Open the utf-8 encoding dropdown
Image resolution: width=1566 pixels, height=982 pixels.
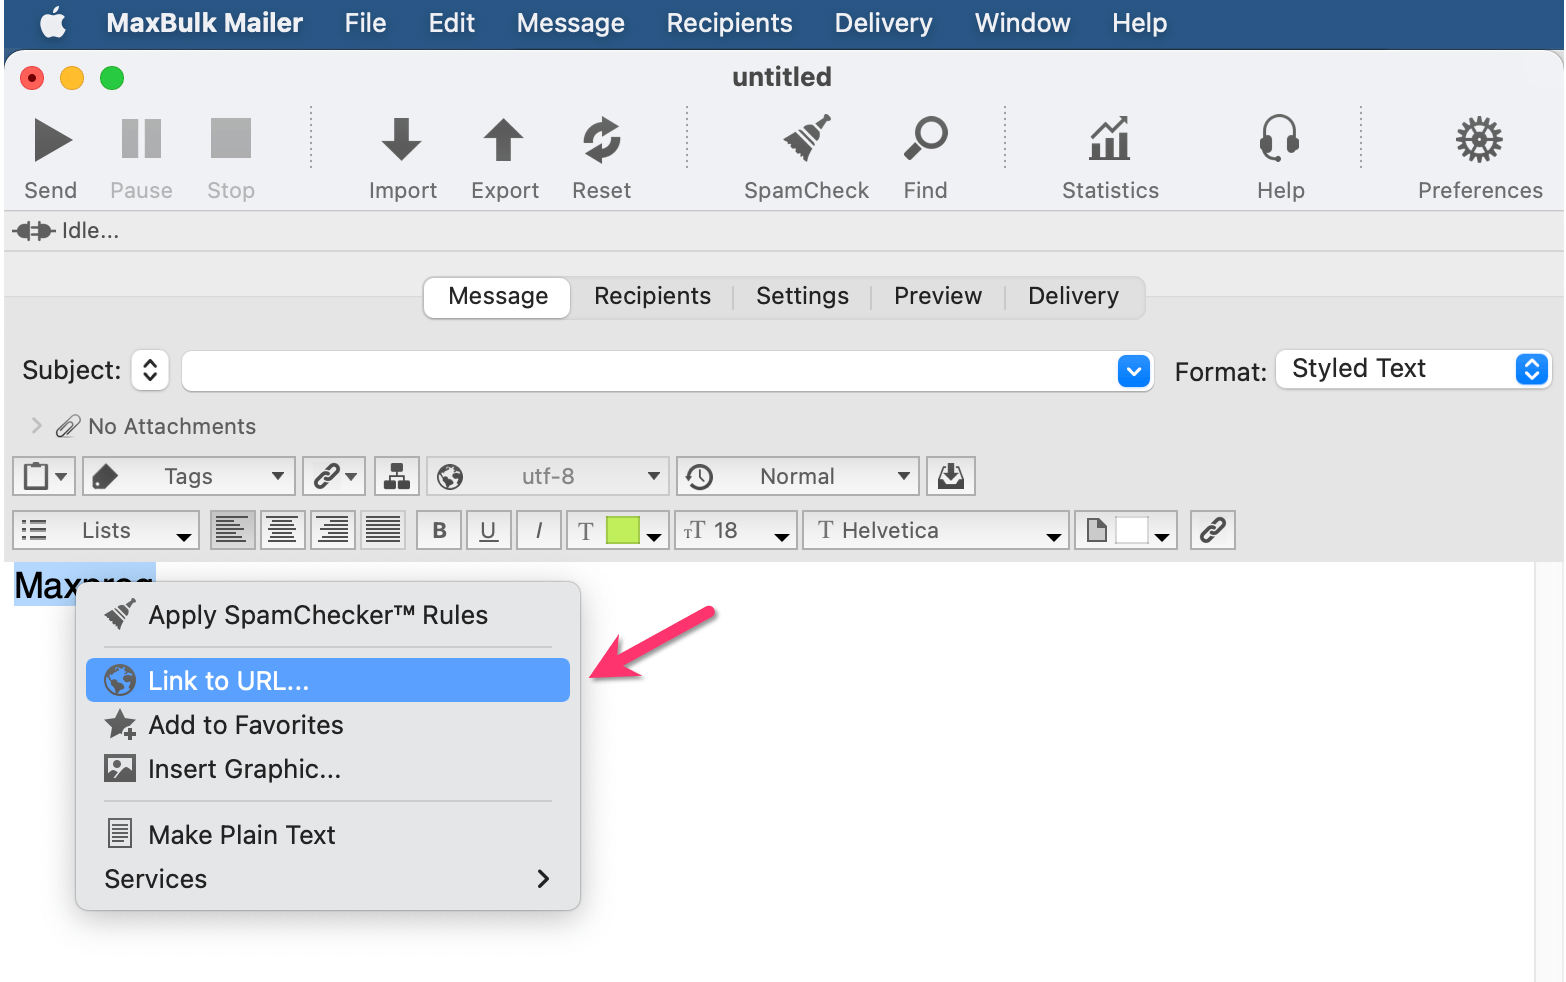(x=548, y=476)
